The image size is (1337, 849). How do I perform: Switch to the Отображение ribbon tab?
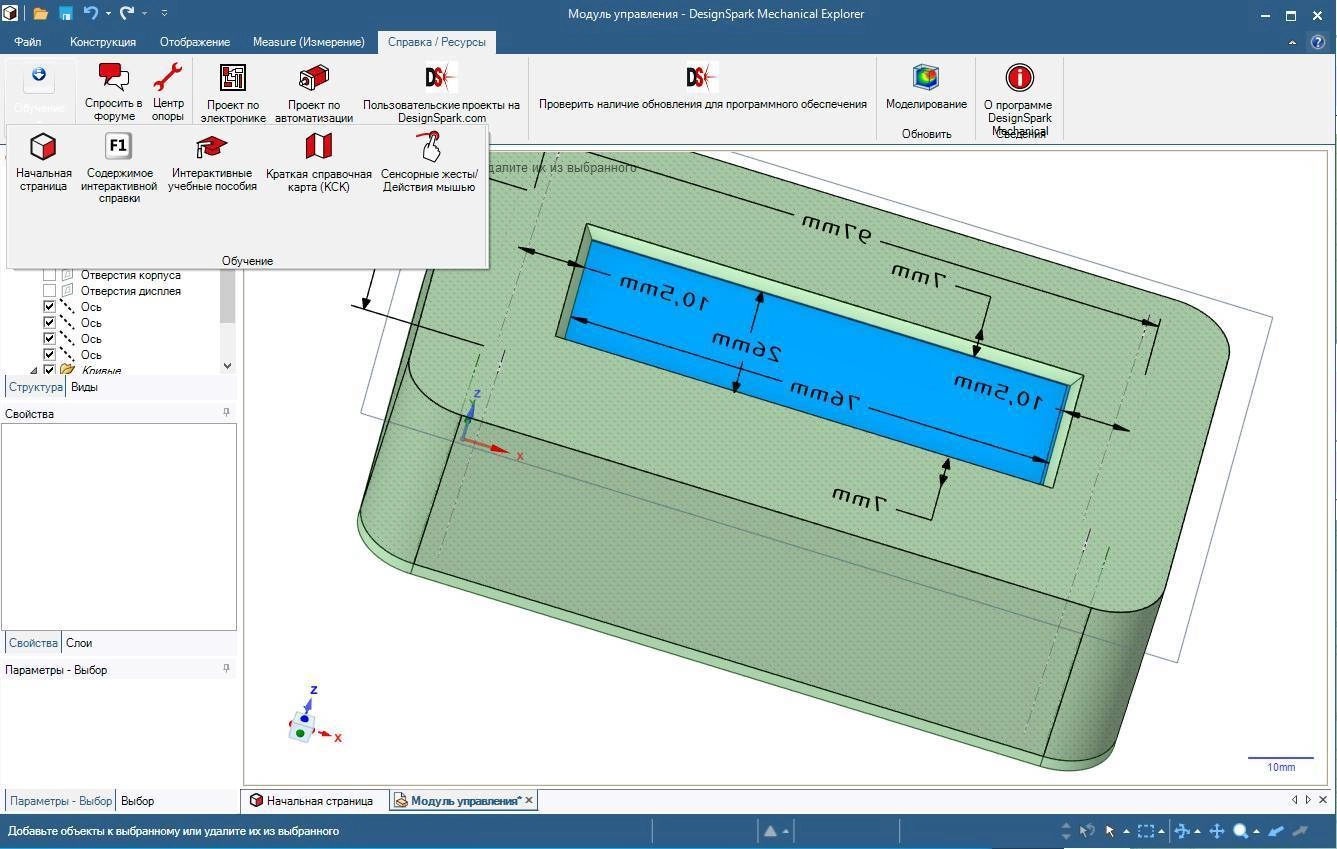tap(195, 42)
